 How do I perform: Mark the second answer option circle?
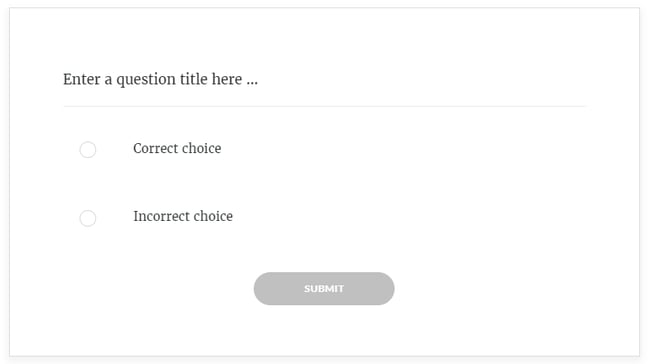click(x=88, y=218)
